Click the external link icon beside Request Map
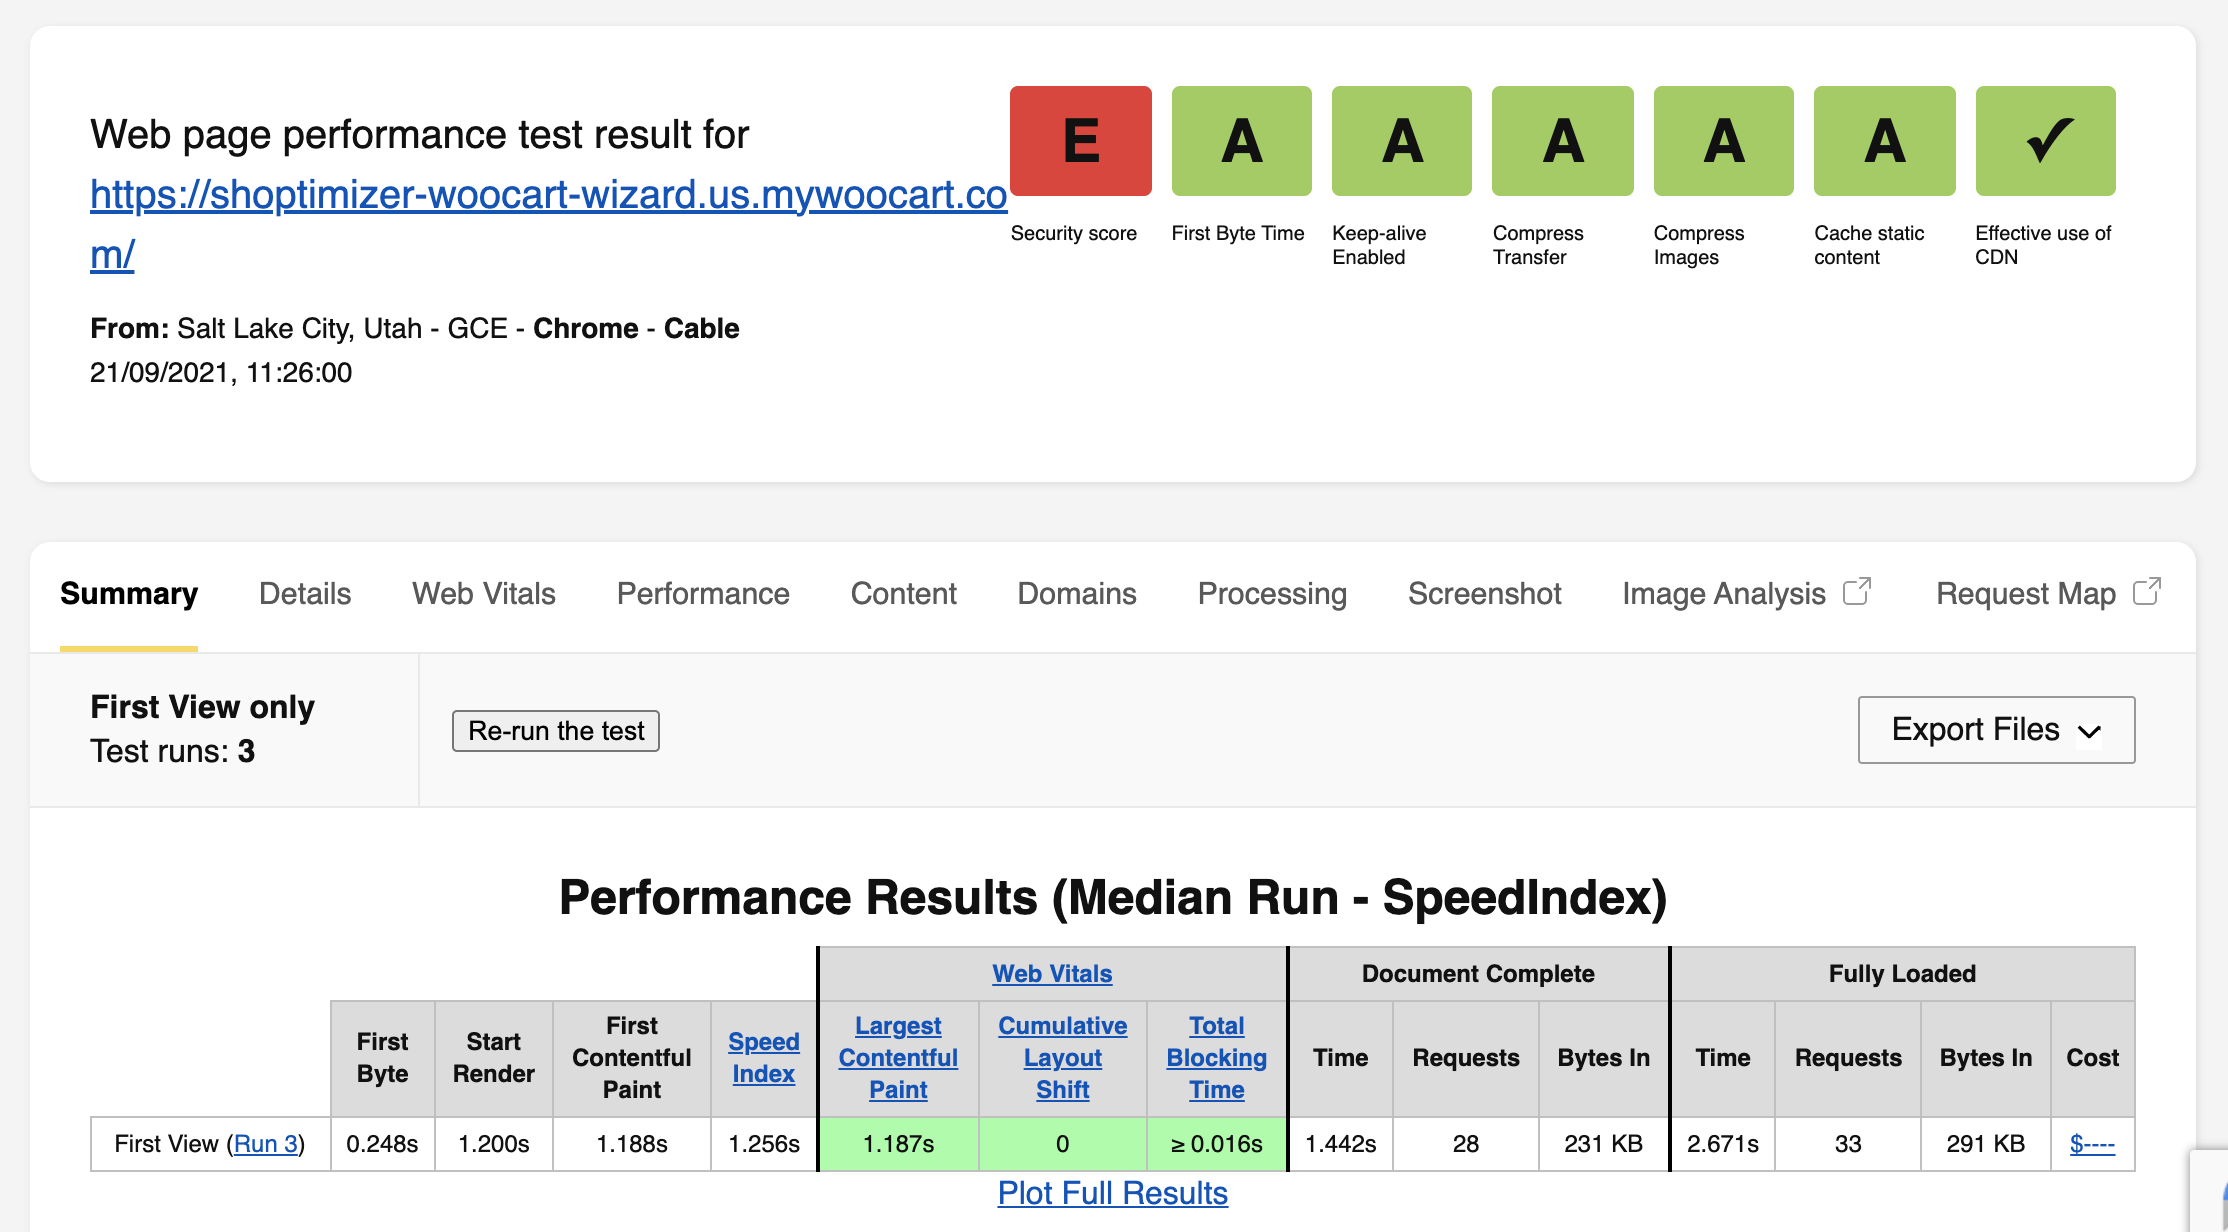This screenshot has height=1232, width=2228. coord(2147,591)
